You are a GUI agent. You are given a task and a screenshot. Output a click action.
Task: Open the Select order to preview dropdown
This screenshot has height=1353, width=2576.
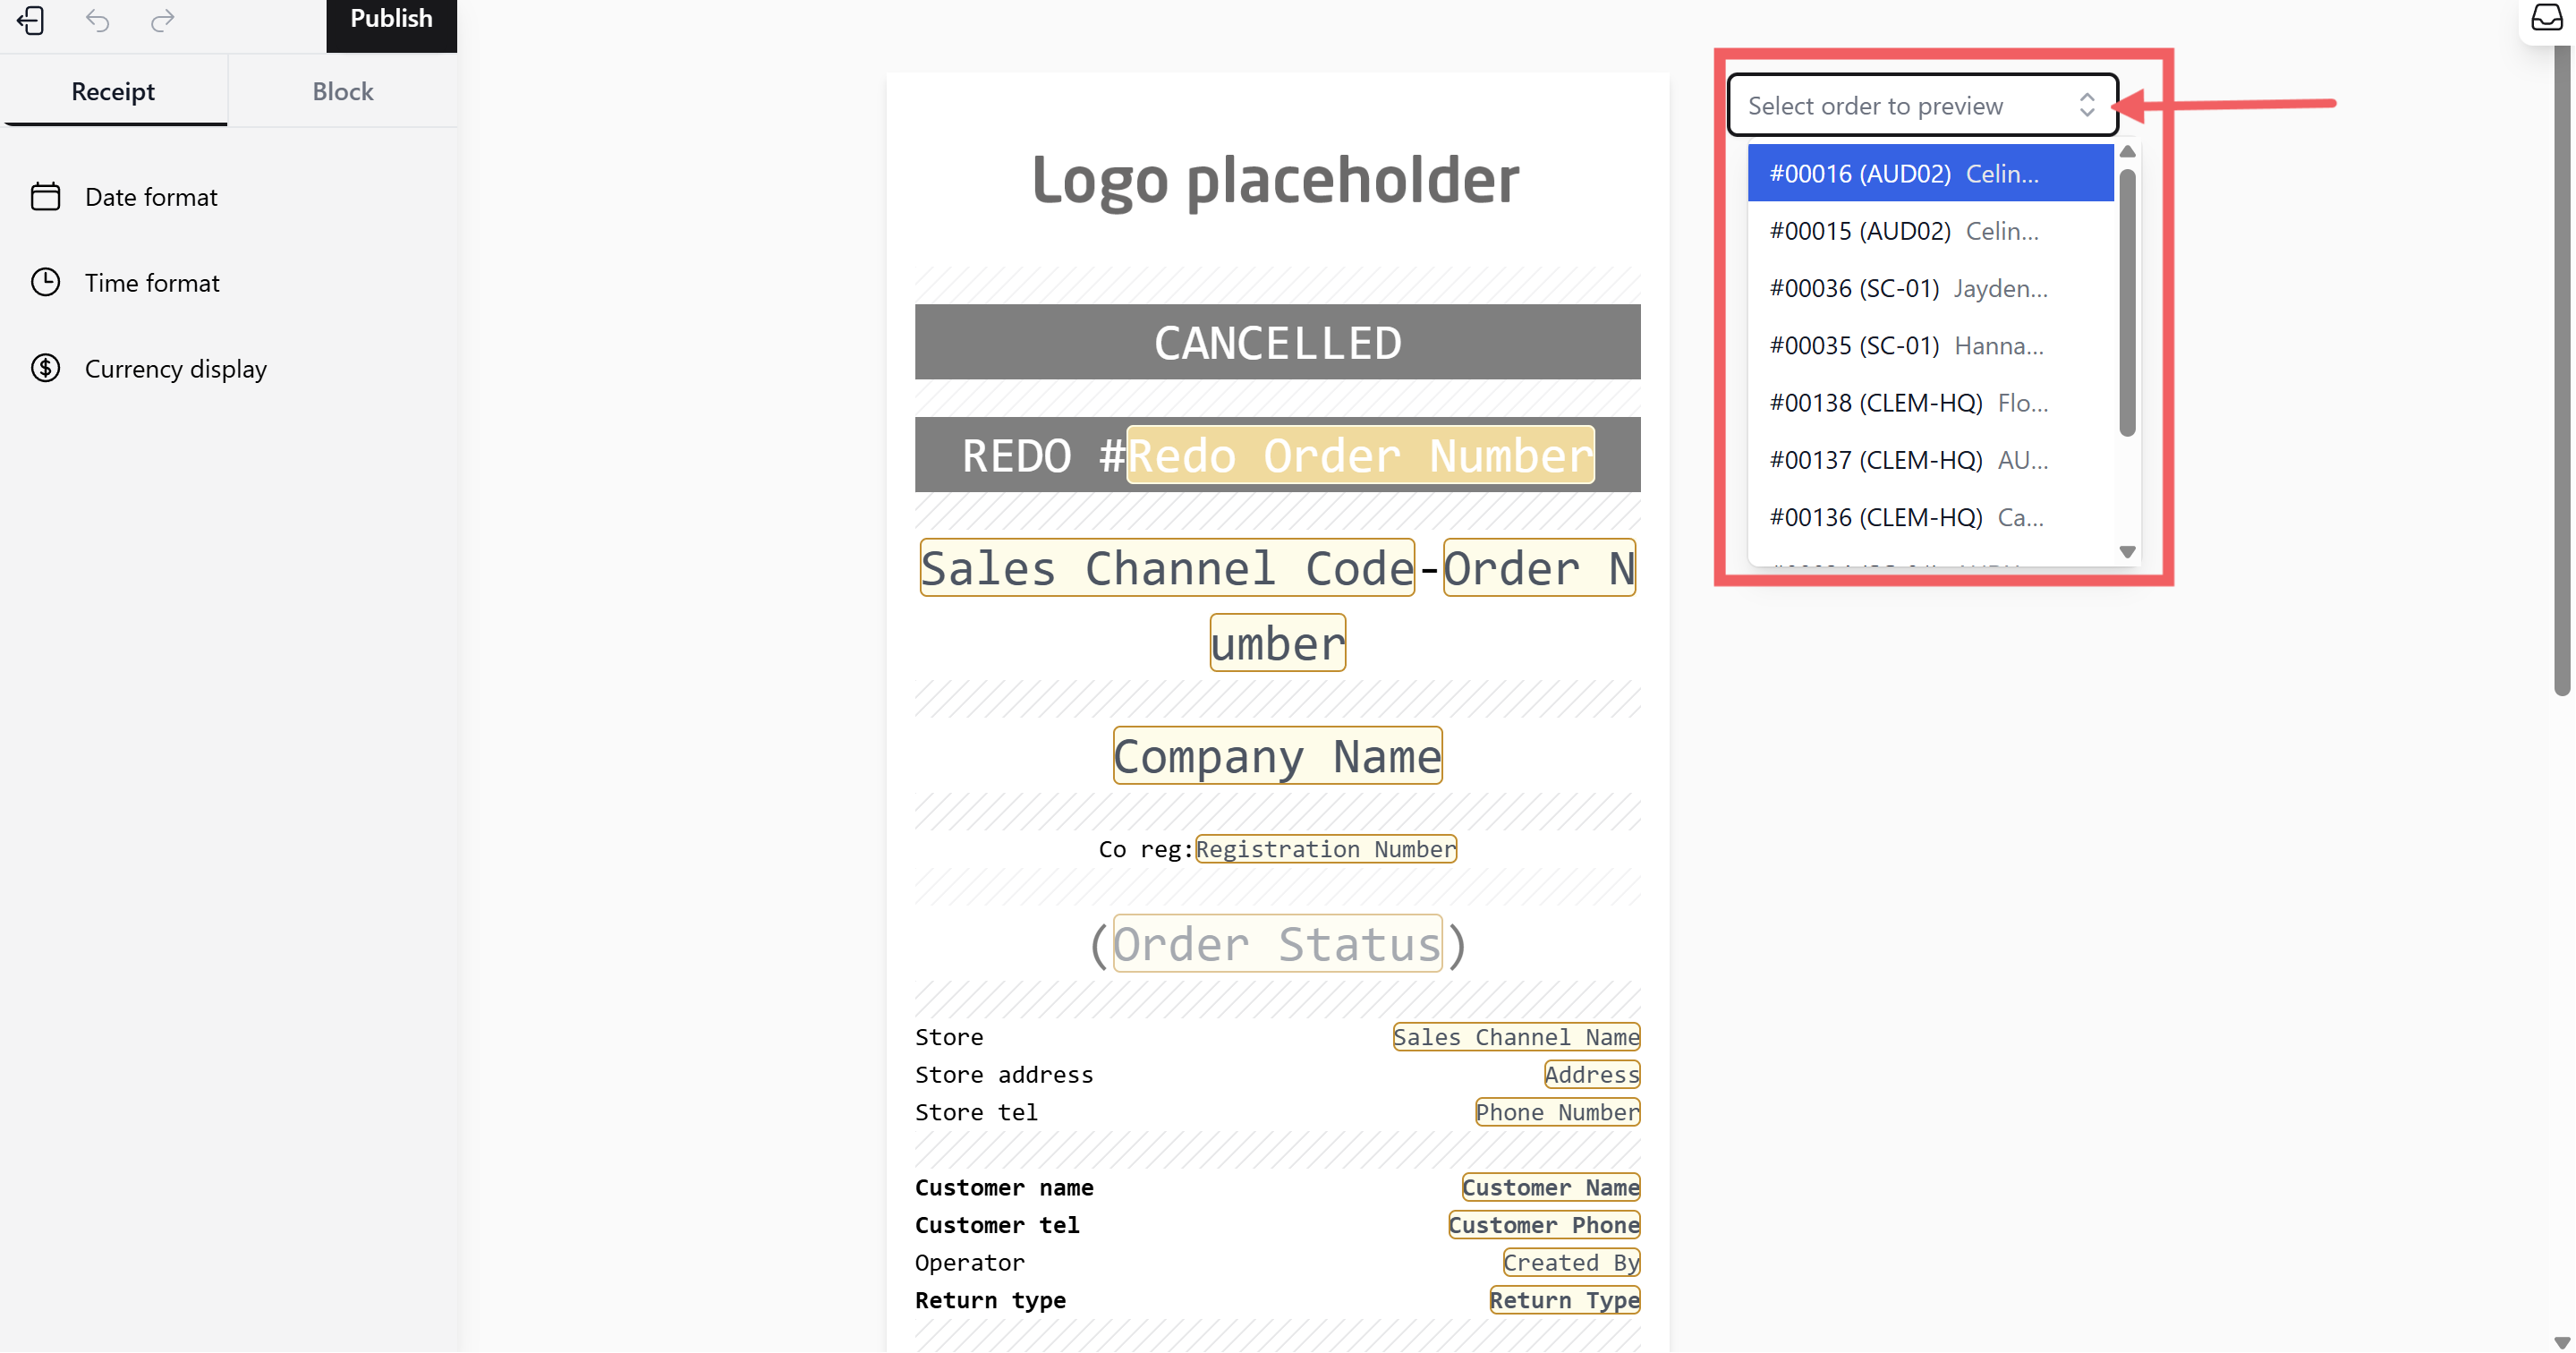1921,106
